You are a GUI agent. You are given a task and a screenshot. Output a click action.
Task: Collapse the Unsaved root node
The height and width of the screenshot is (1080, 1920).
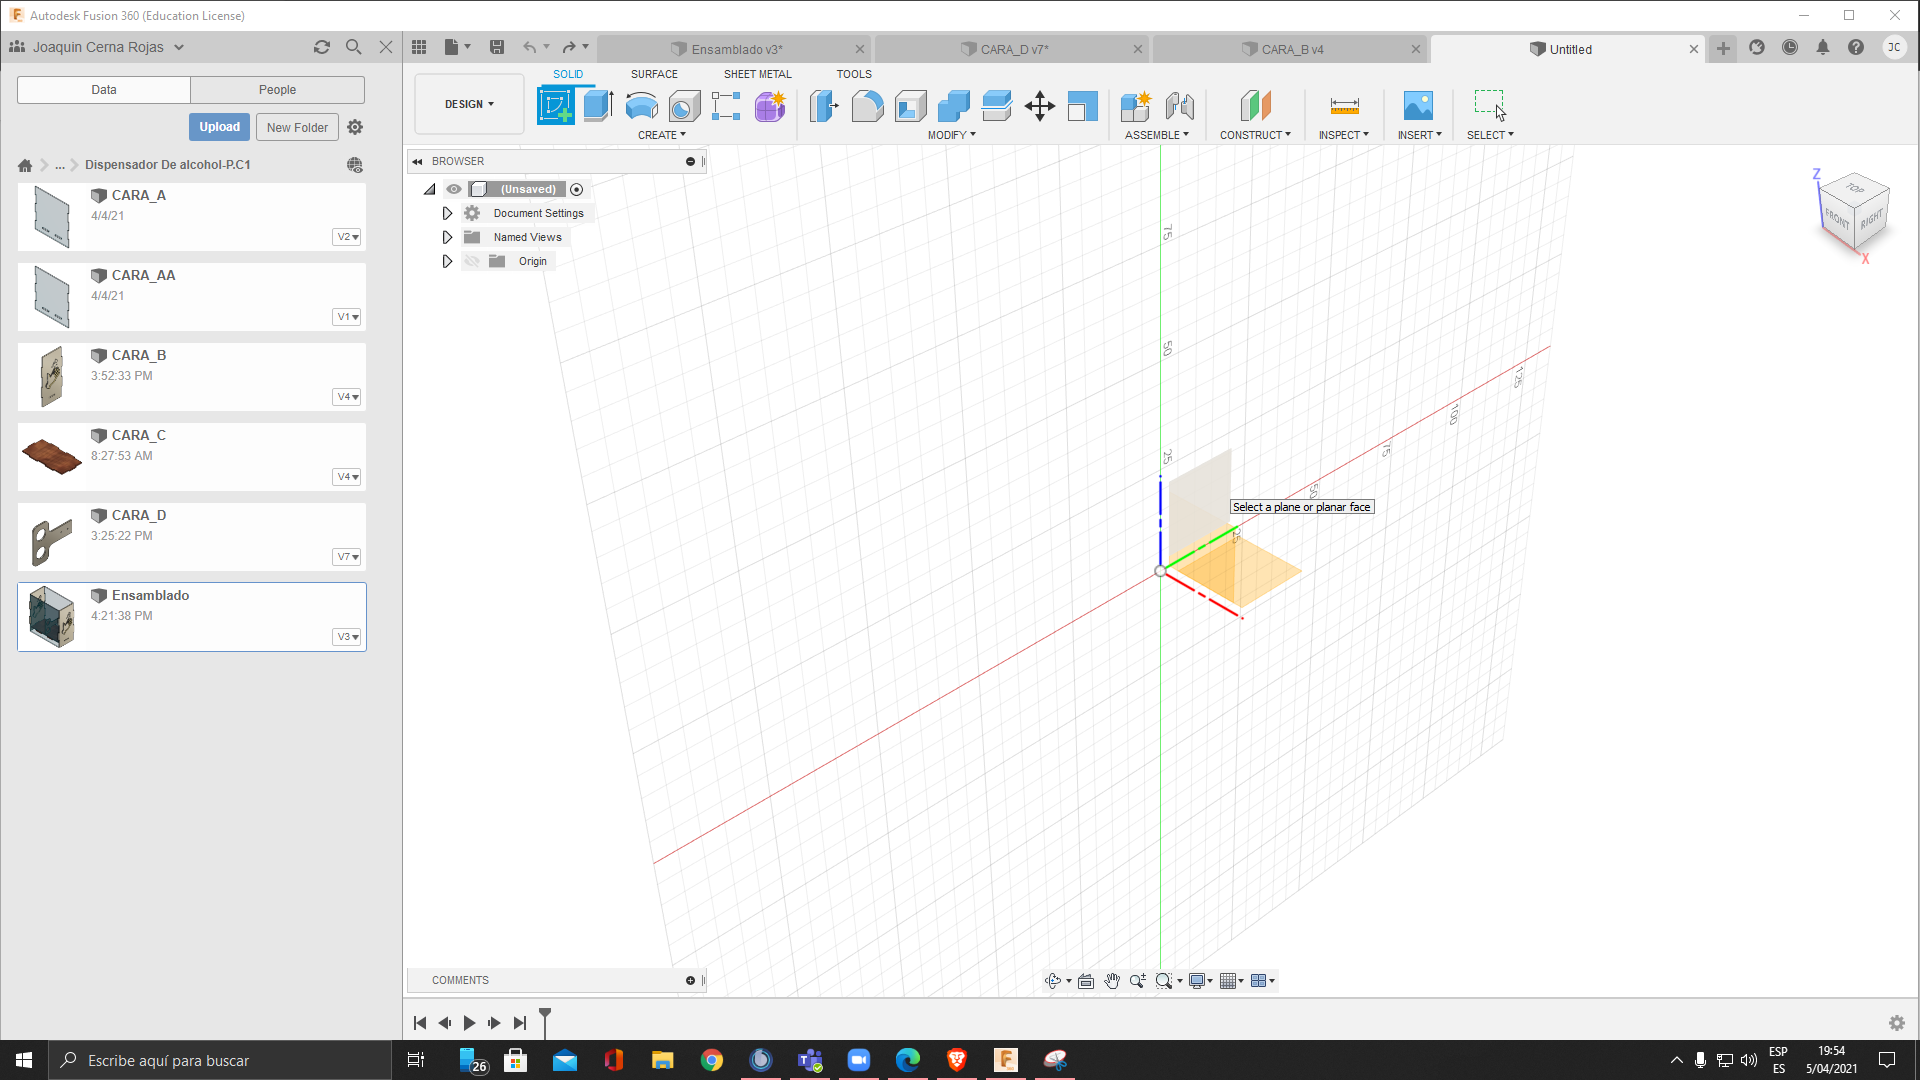pyautogui.click(x=430, y=189)
